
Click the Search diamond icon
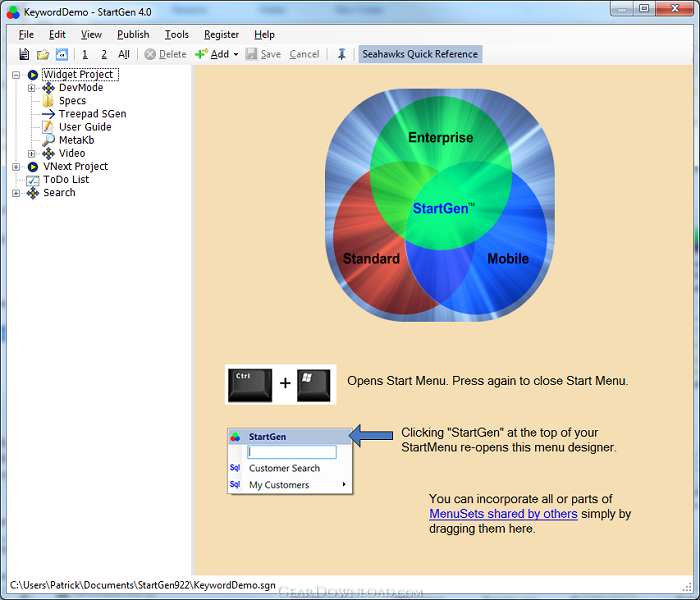pos(33,193)
